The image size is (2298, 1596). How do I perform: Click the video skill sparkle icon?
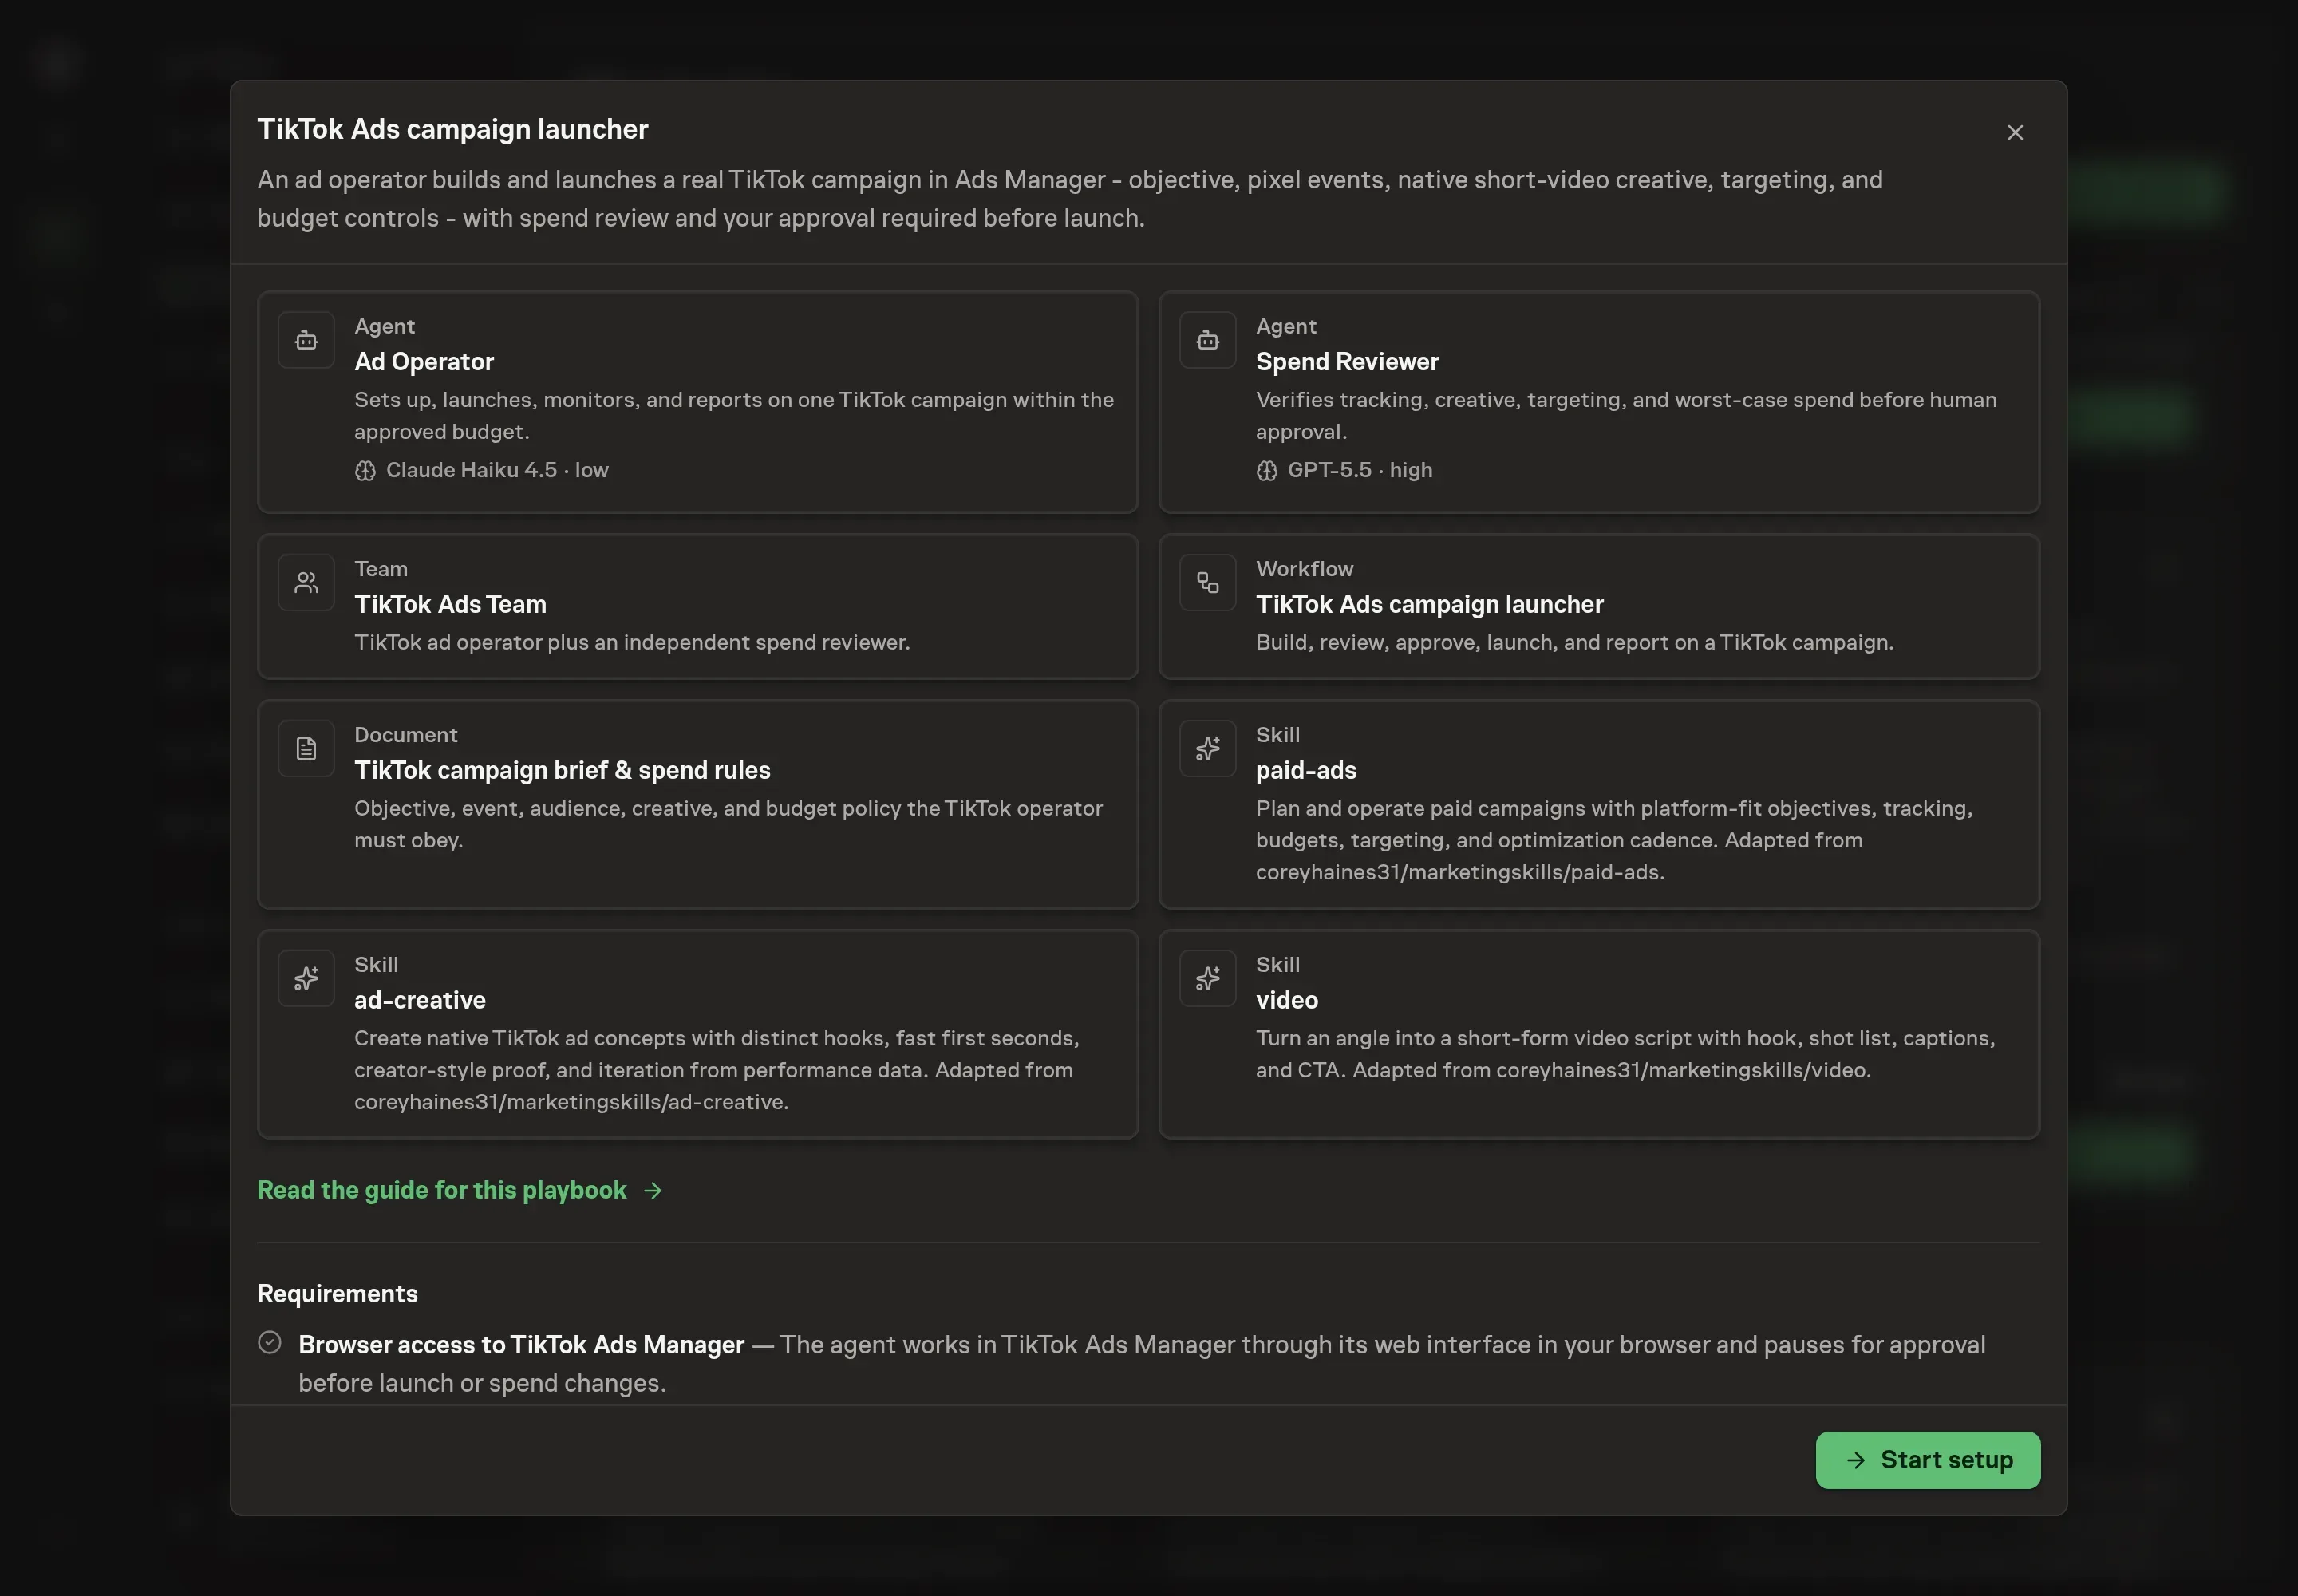[1208, 979]
